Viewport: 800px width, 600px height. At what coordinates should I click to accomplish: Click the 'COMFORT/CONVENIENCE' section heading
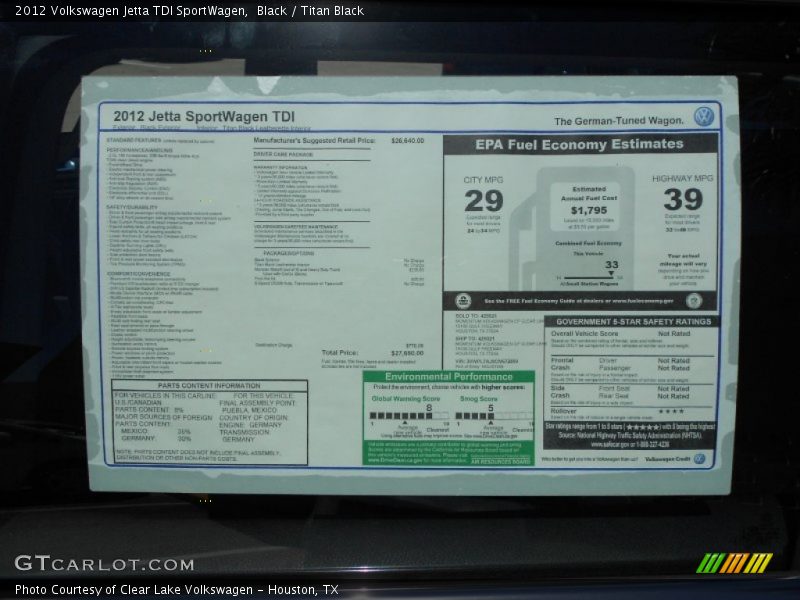(x=138, y=274)
